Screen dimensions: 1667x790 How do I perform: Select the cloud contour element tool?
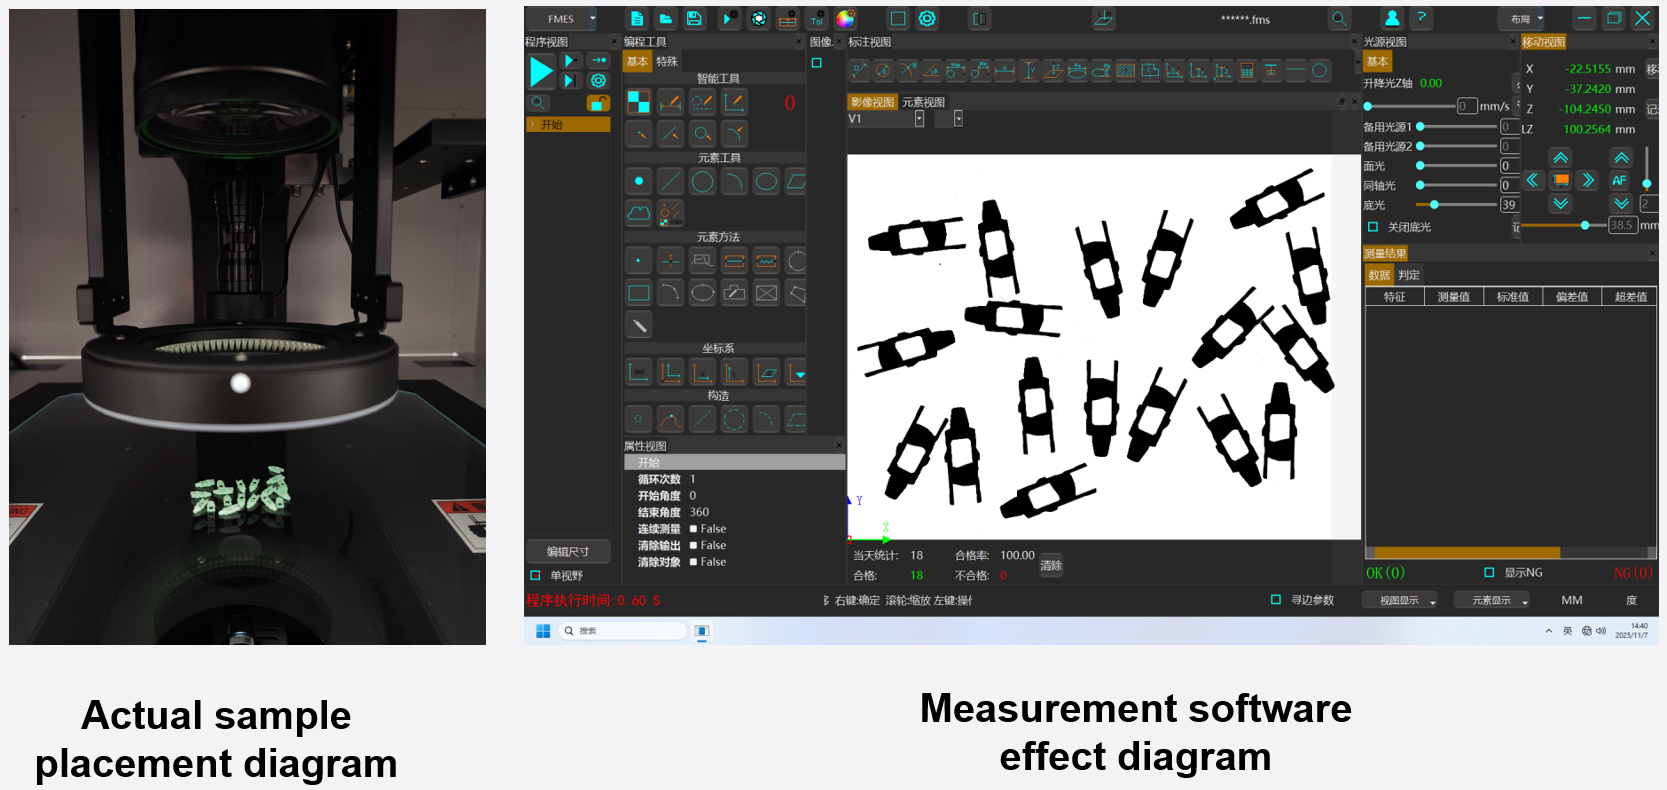click(638, 212)
